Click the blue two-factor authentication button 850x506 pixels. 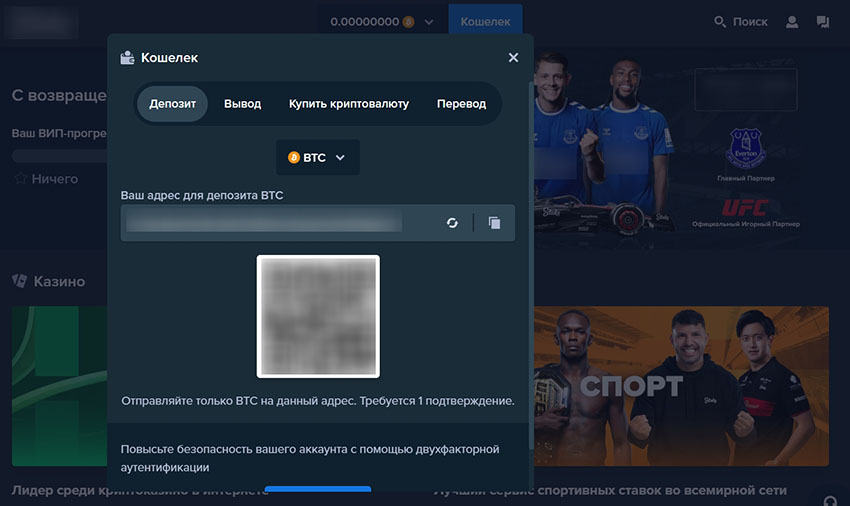pyautogui.click(x=318, y=489)
